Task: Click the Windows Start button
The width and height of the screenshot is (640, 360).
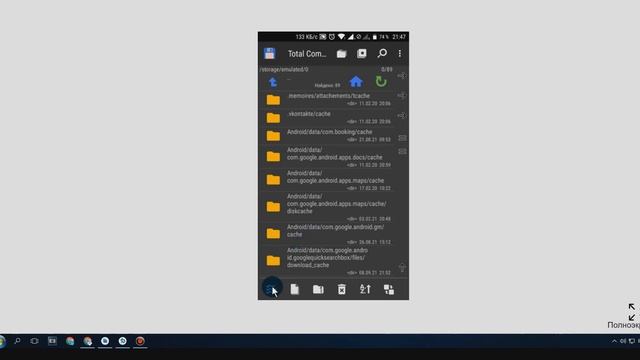Action: point(2,341)
